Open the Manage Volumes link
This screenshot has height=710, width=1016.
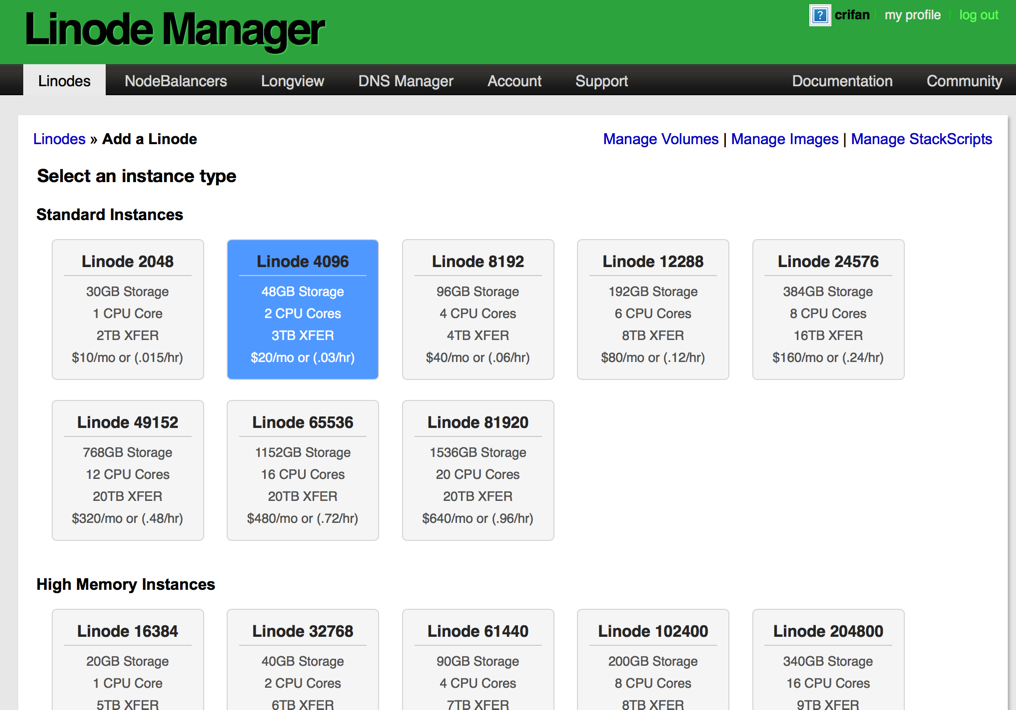point(660,139)
